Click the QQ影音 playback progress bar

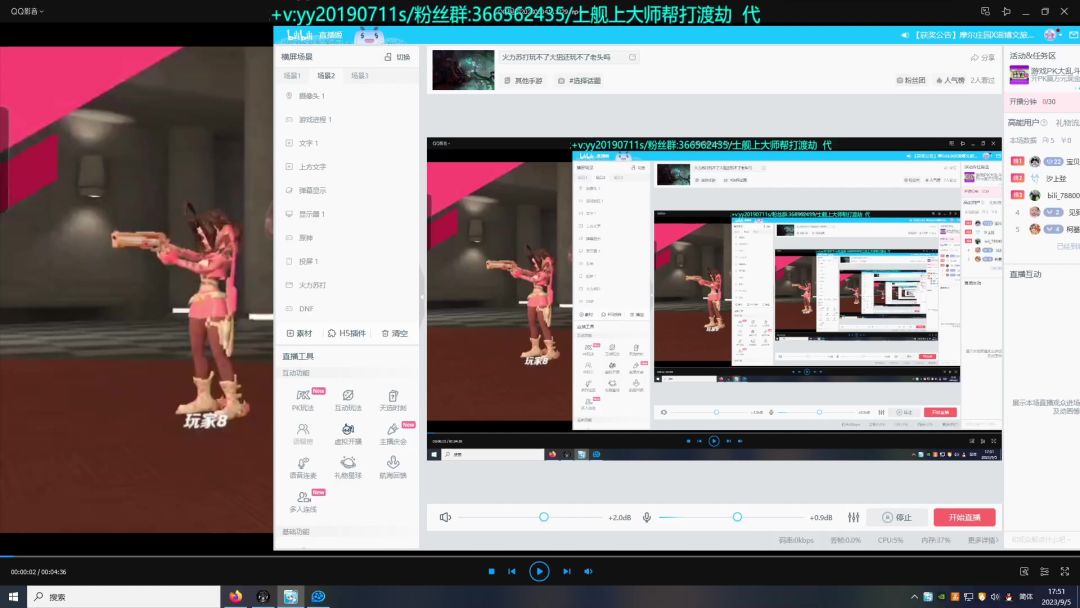point(540,555)
